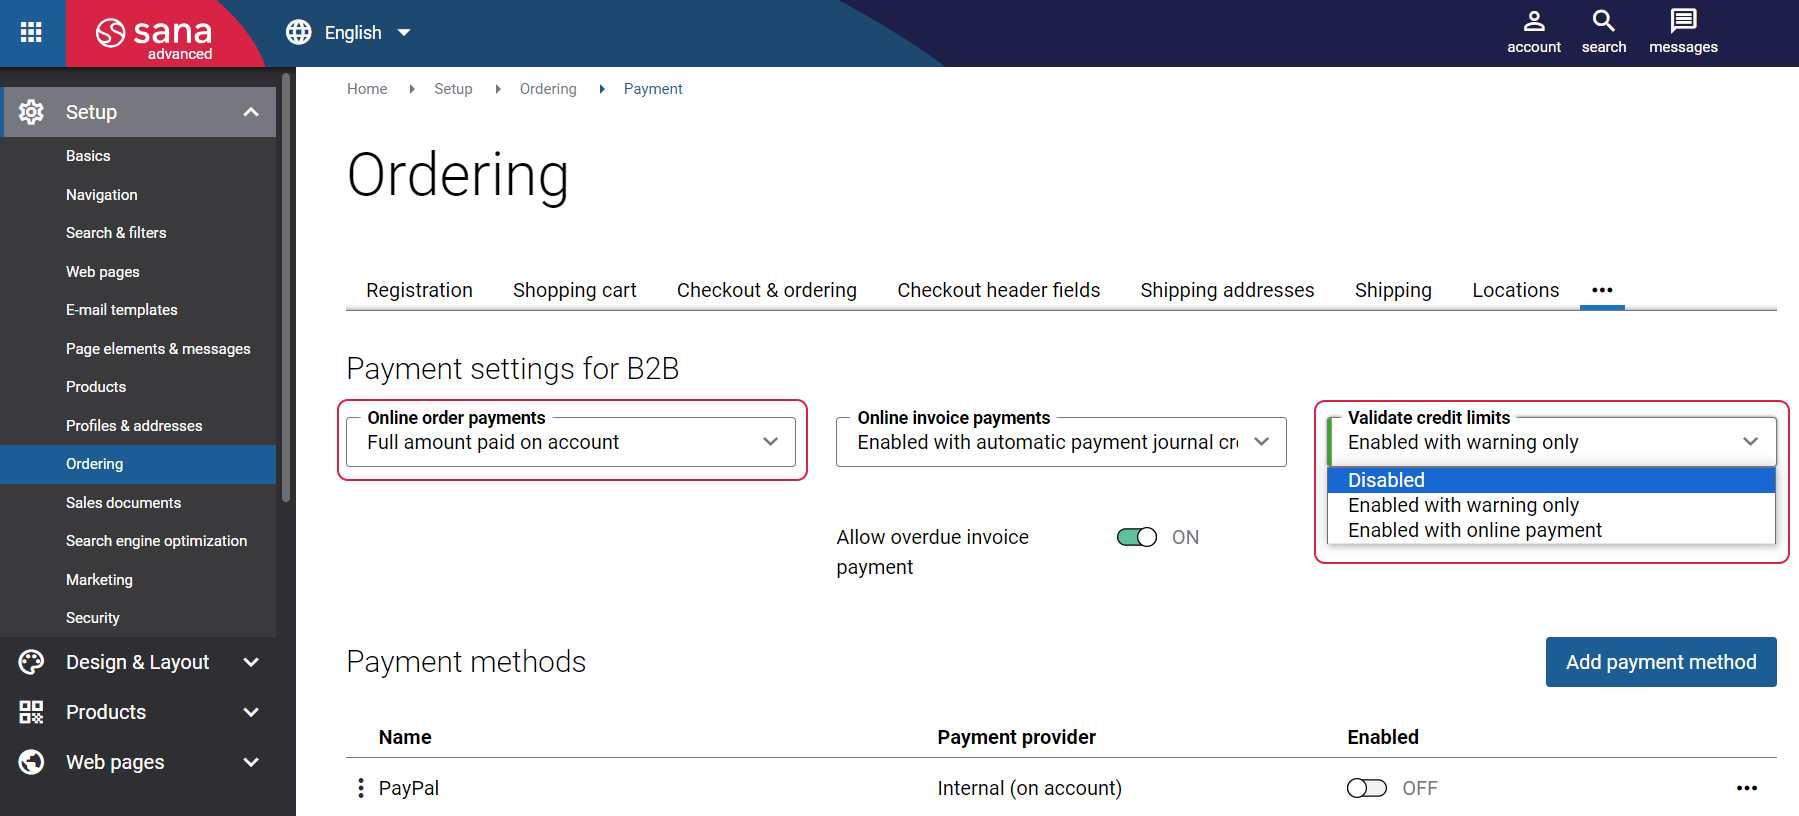The image size is (1799, 816).
Task: Click Add payment method button
Action: (1661, 662)
